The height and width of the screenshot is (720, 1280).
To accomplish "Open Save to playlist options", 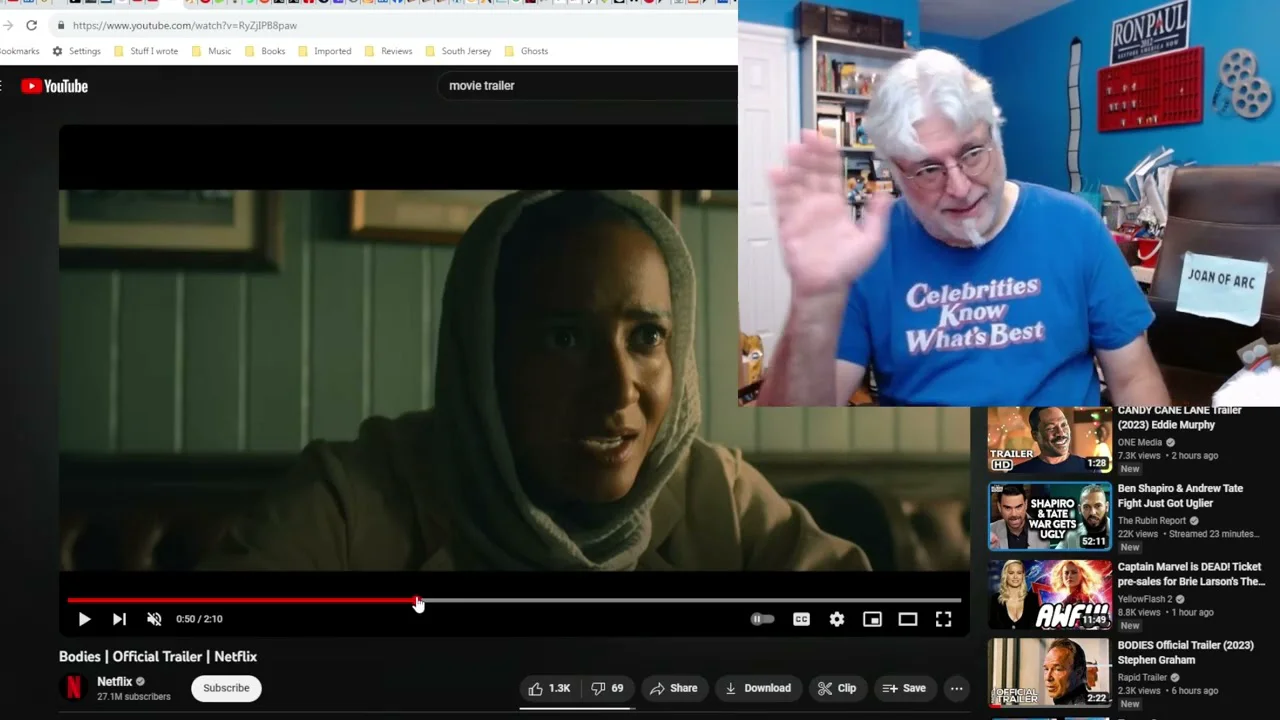I will [x=903, y=688].
